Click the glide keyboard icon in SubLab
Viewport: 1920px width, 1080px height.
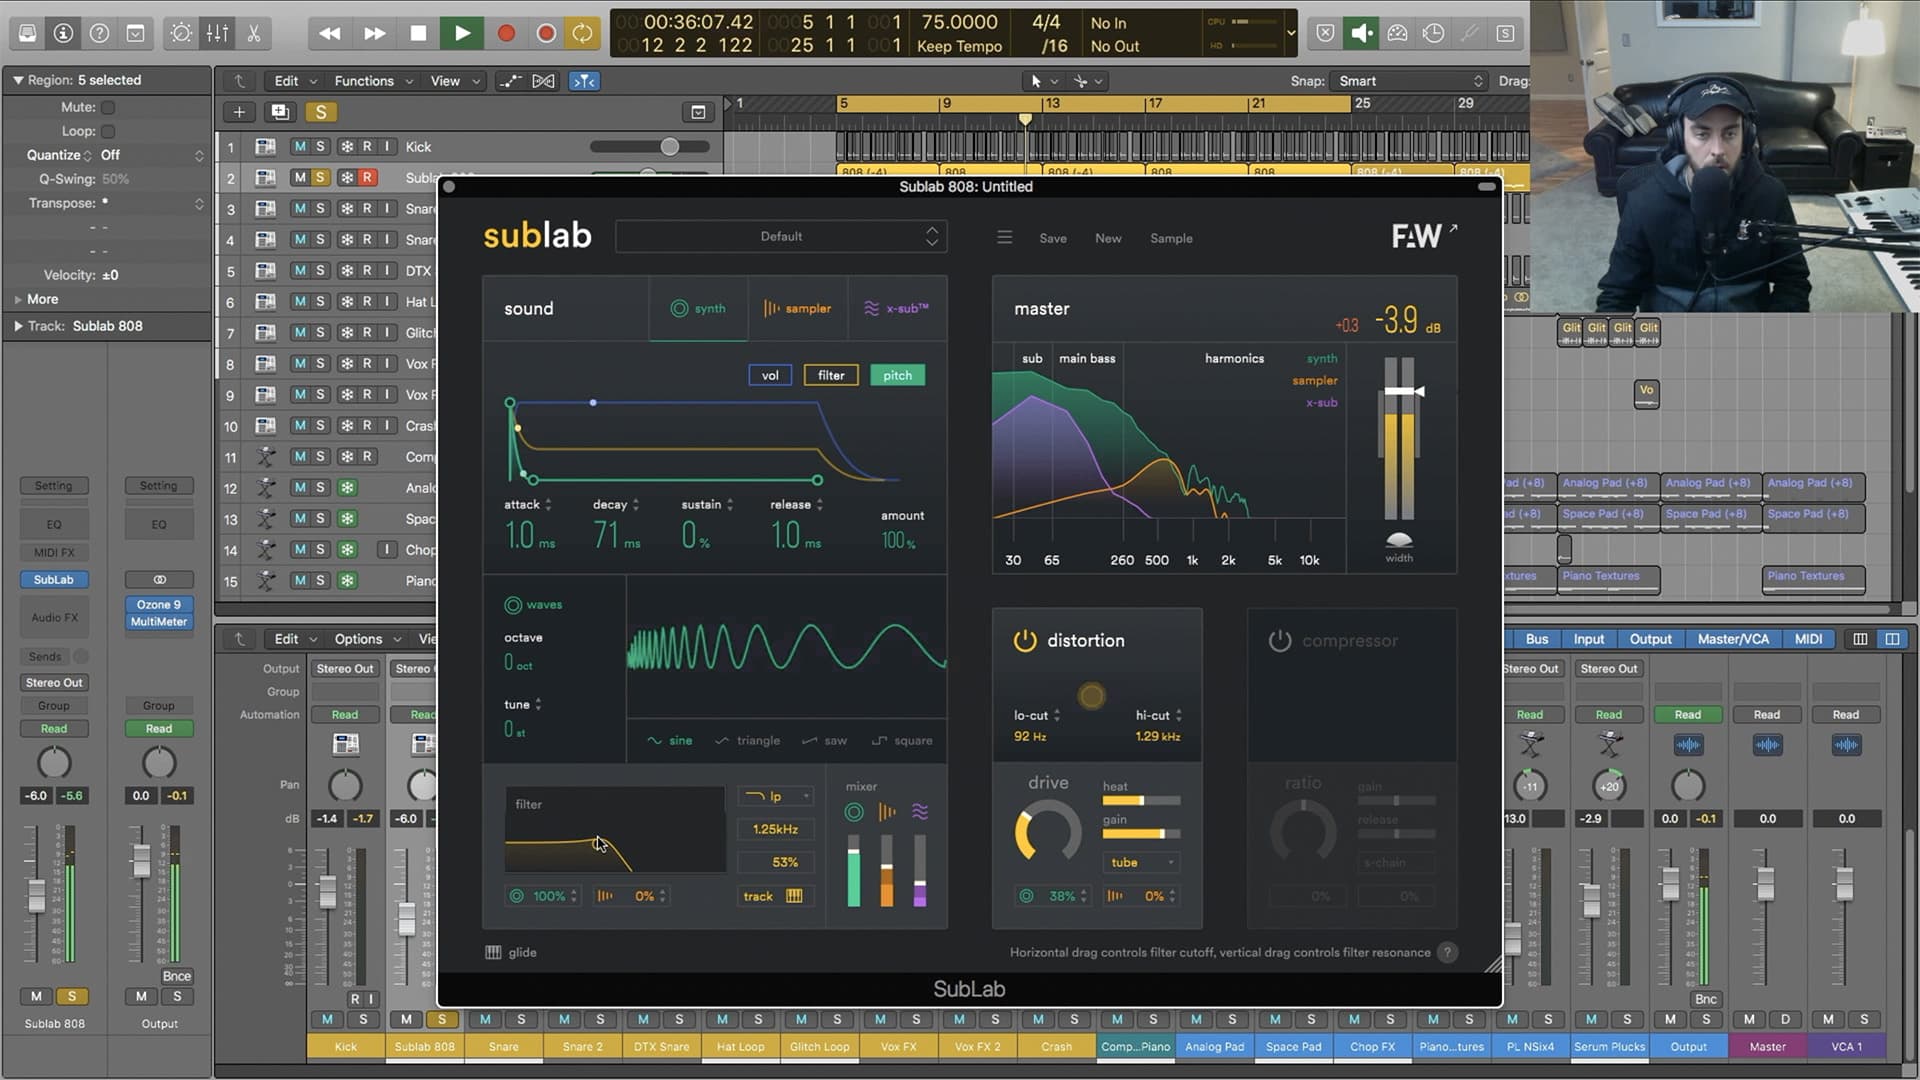tap(493, 952)
